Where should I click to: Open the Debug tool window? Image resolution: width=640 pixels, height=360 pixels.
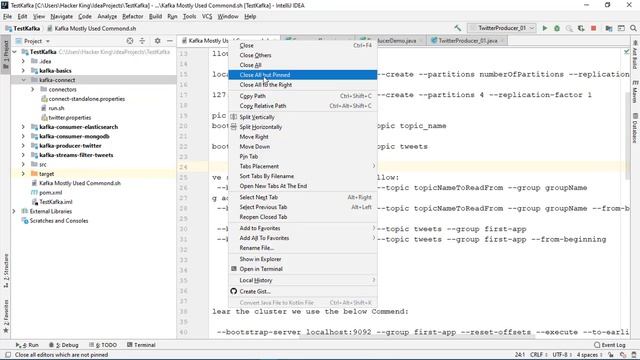pyautogui.click(x=64, y=345)
